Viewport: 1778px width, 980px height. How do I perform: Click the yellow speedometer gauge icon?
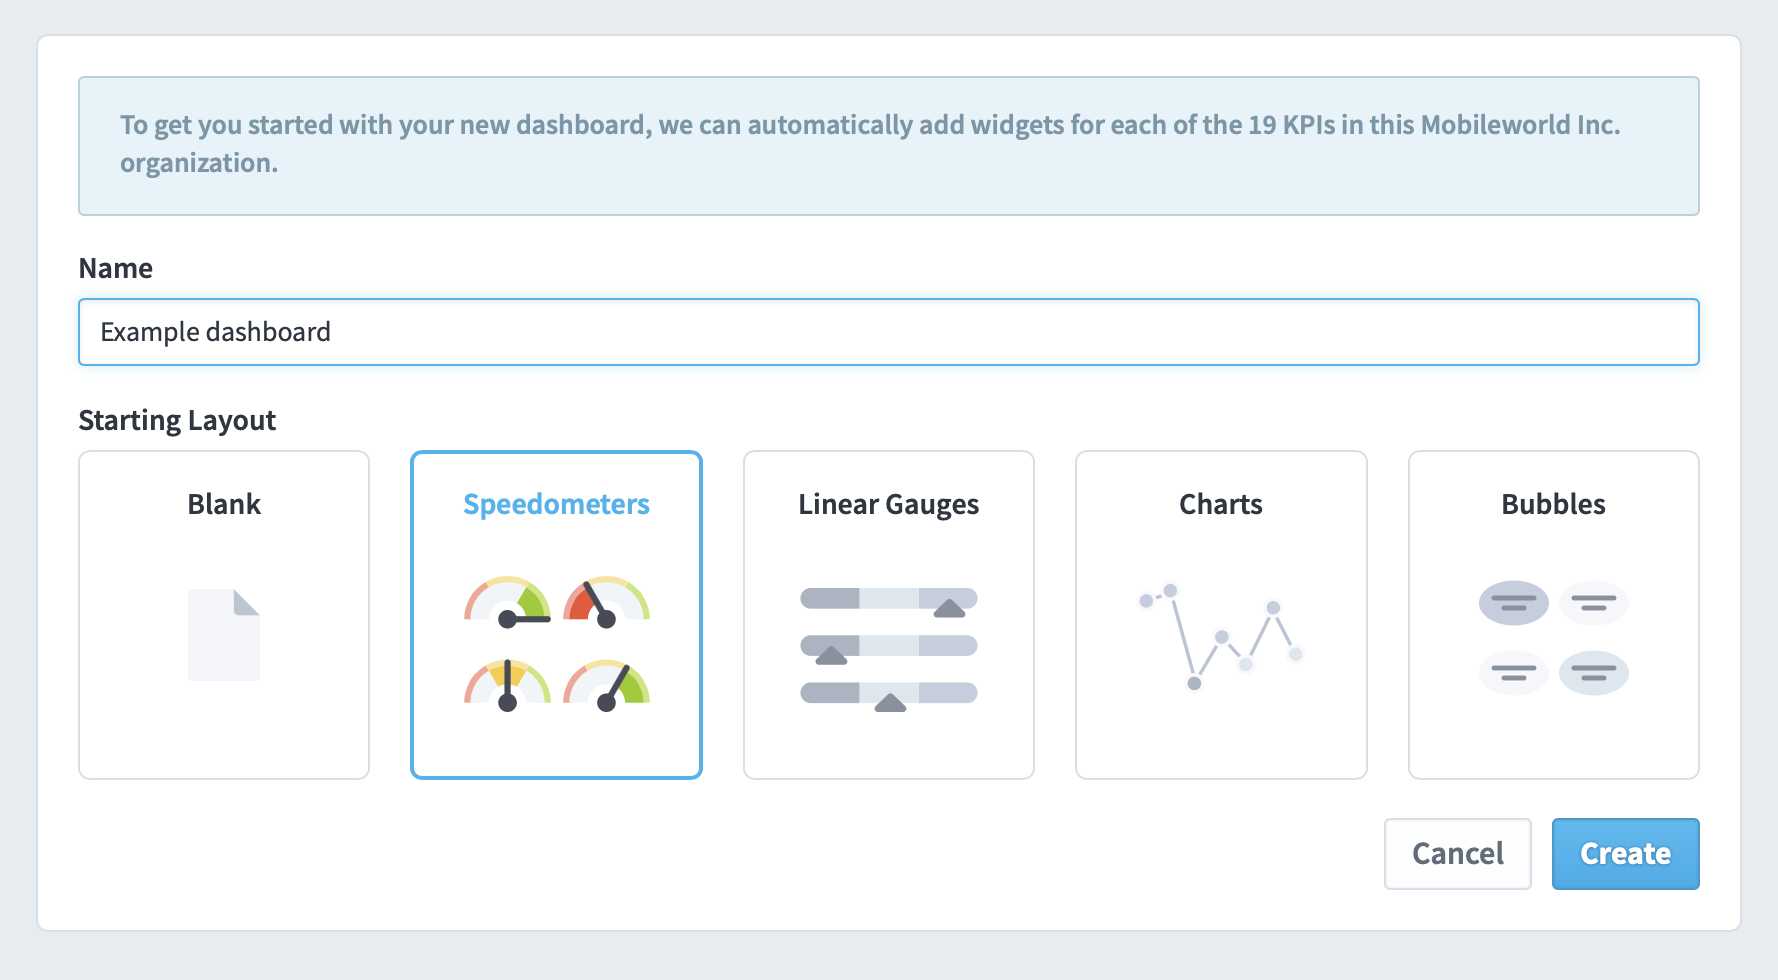pyautogui.click(x=507, y=685)
